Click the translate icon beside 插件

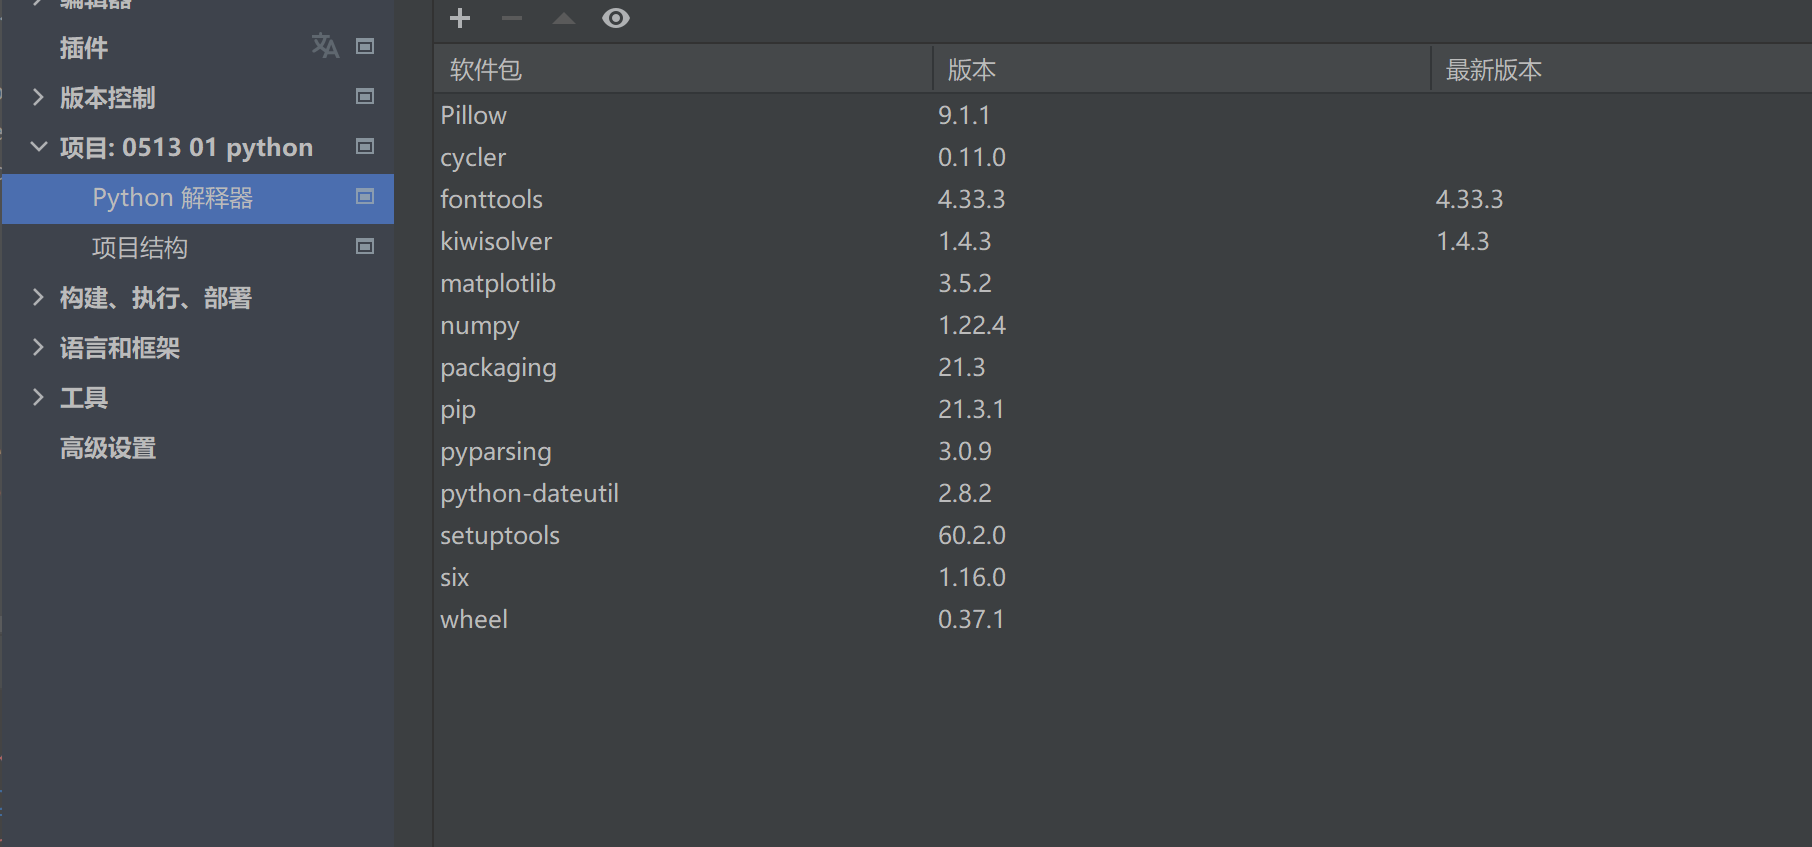coord(325,46)
